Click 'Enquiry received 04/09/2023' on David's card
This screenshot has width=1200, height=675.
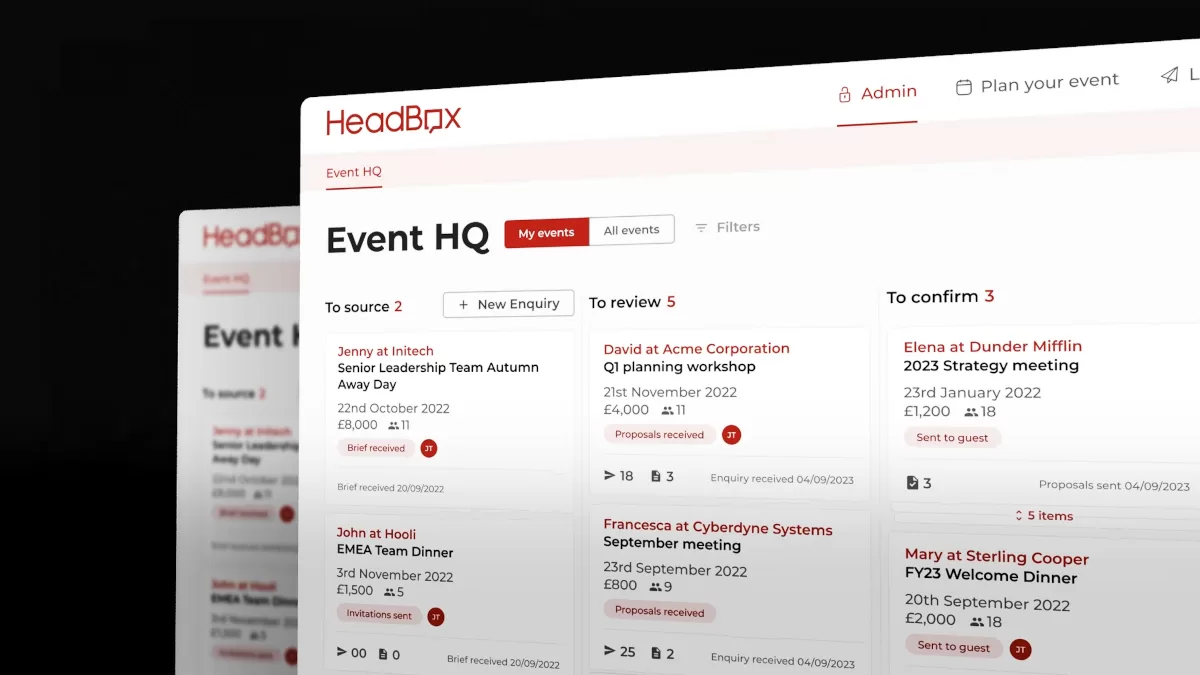(x=782, y=479)
